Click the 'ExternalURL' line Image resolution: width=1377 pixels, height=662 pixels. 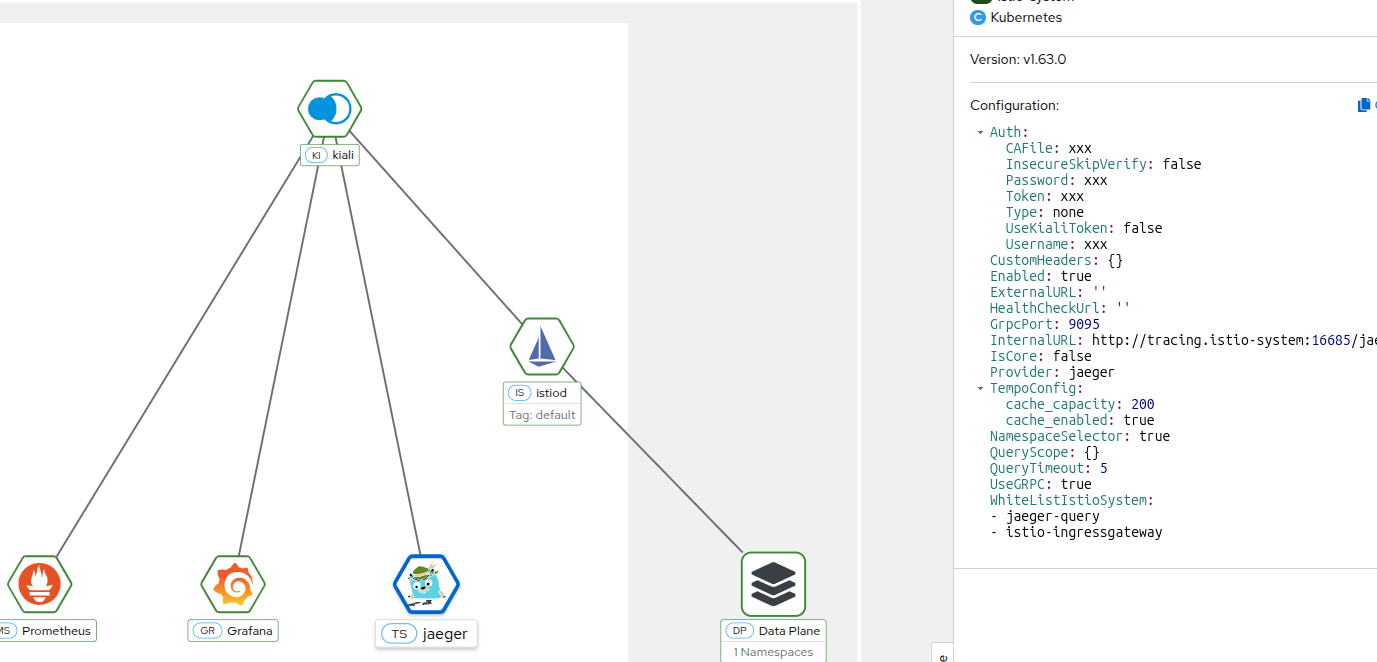(1048, 292)
